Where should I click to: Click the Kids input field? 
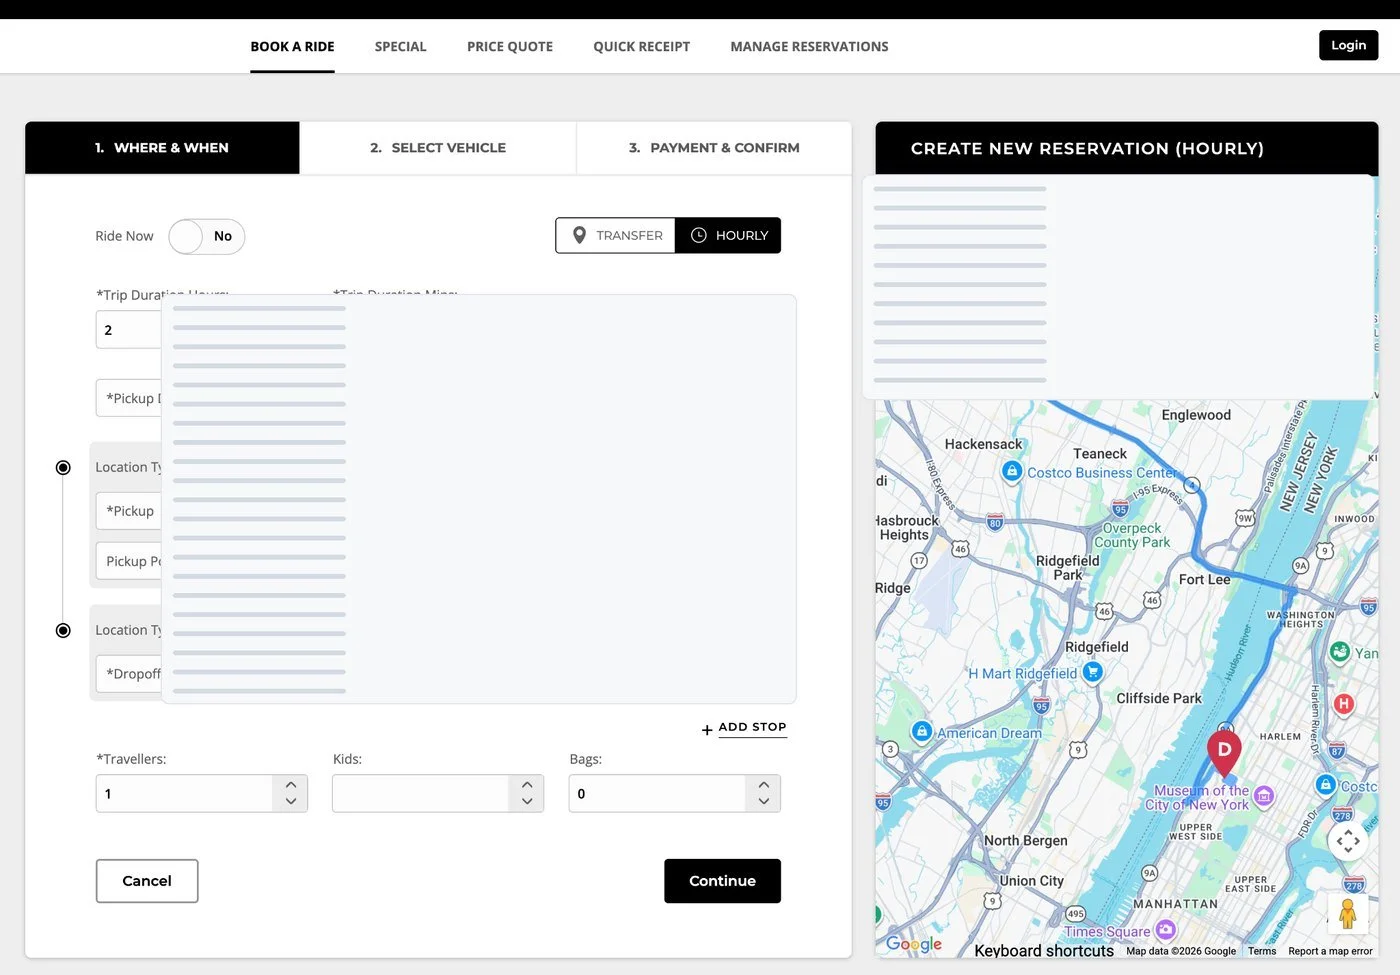coord(420,793)
